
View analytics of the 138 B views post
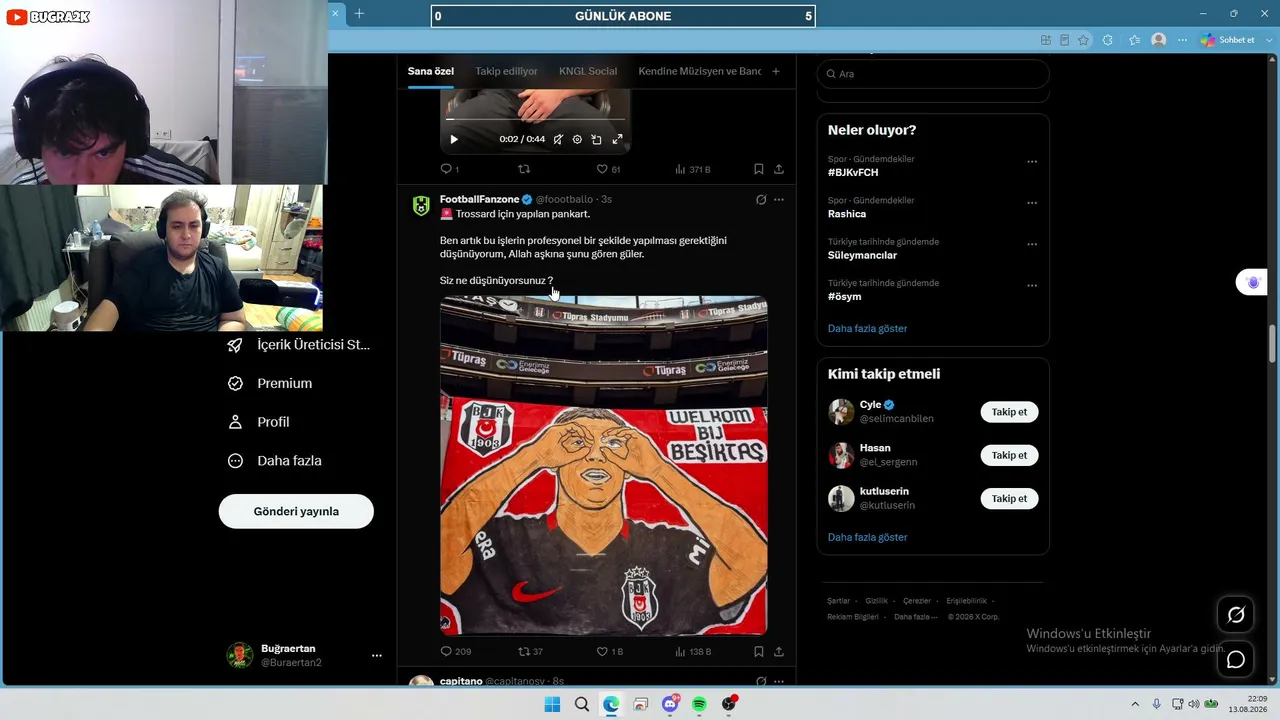pyautogui.click(x=693, y=651)
